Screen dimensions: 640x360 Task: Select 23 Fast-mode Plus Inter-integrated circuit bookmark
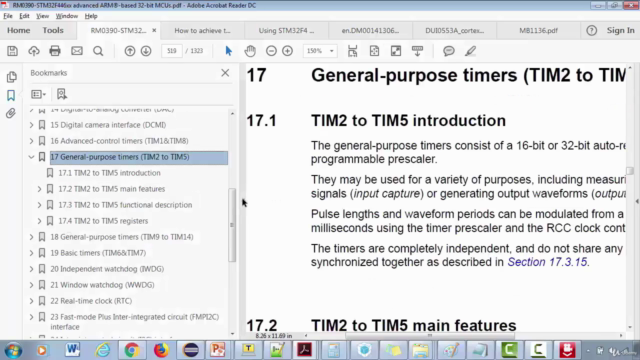[134, 322]
